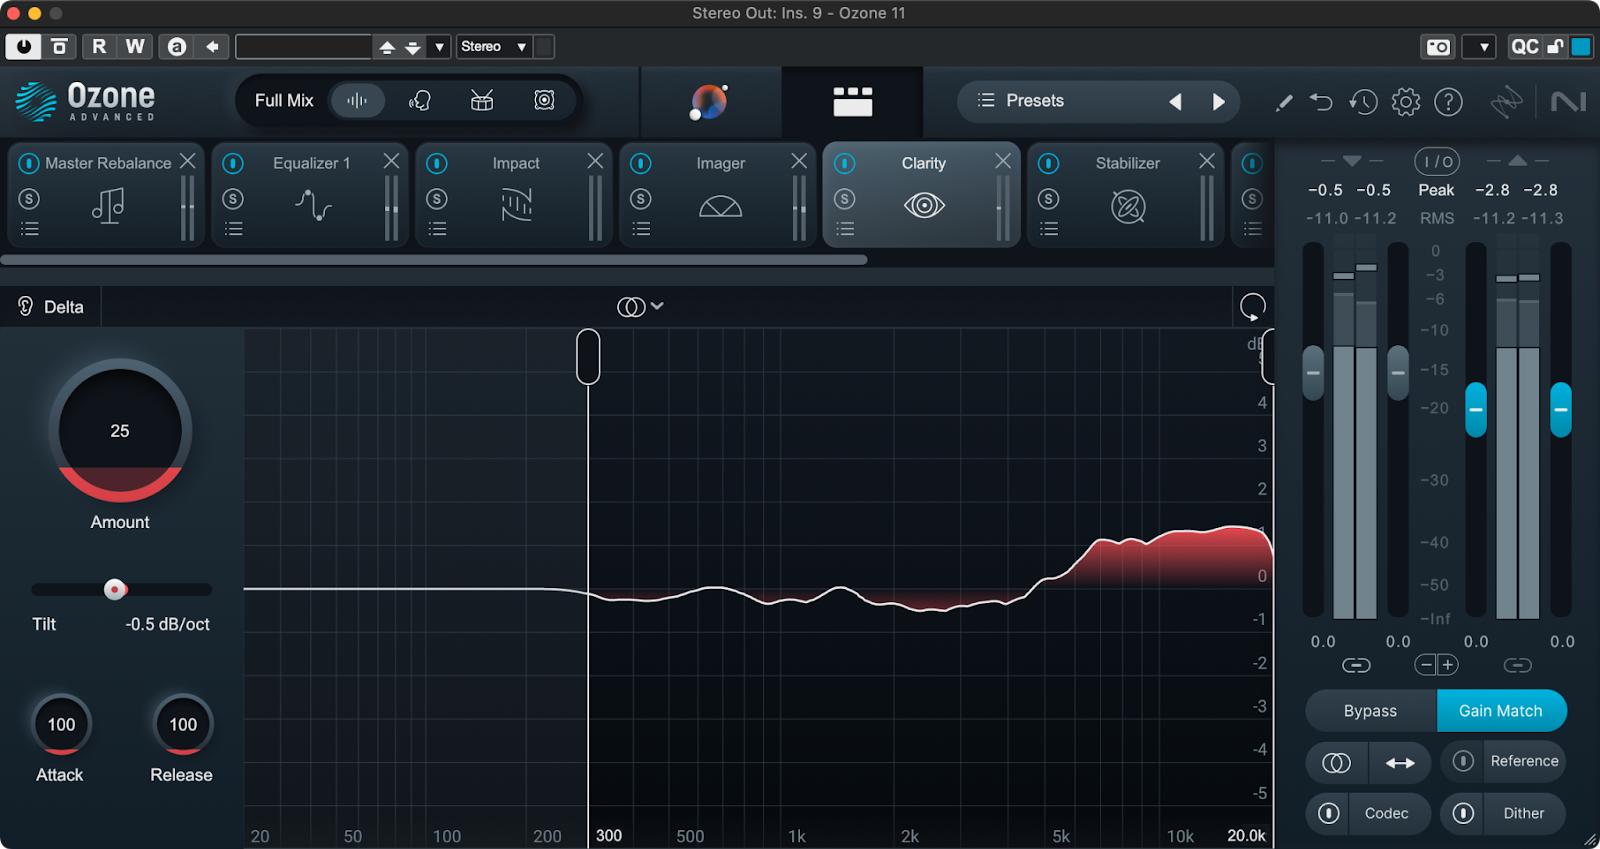Remove the Stabilizer module with its X
This screenshot has height=849, width=1600.
point(1207,161)
